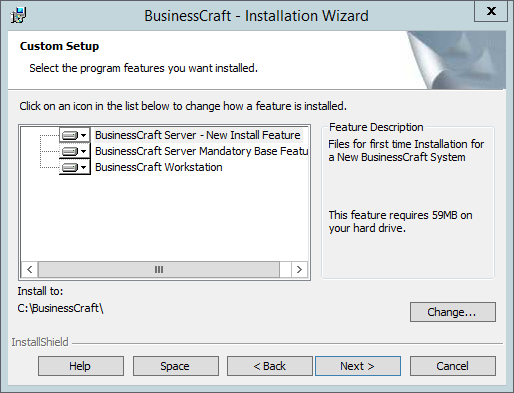This screenshot has height=393, width=514.
Task: Go to previous step with Back
Action: 270,366
